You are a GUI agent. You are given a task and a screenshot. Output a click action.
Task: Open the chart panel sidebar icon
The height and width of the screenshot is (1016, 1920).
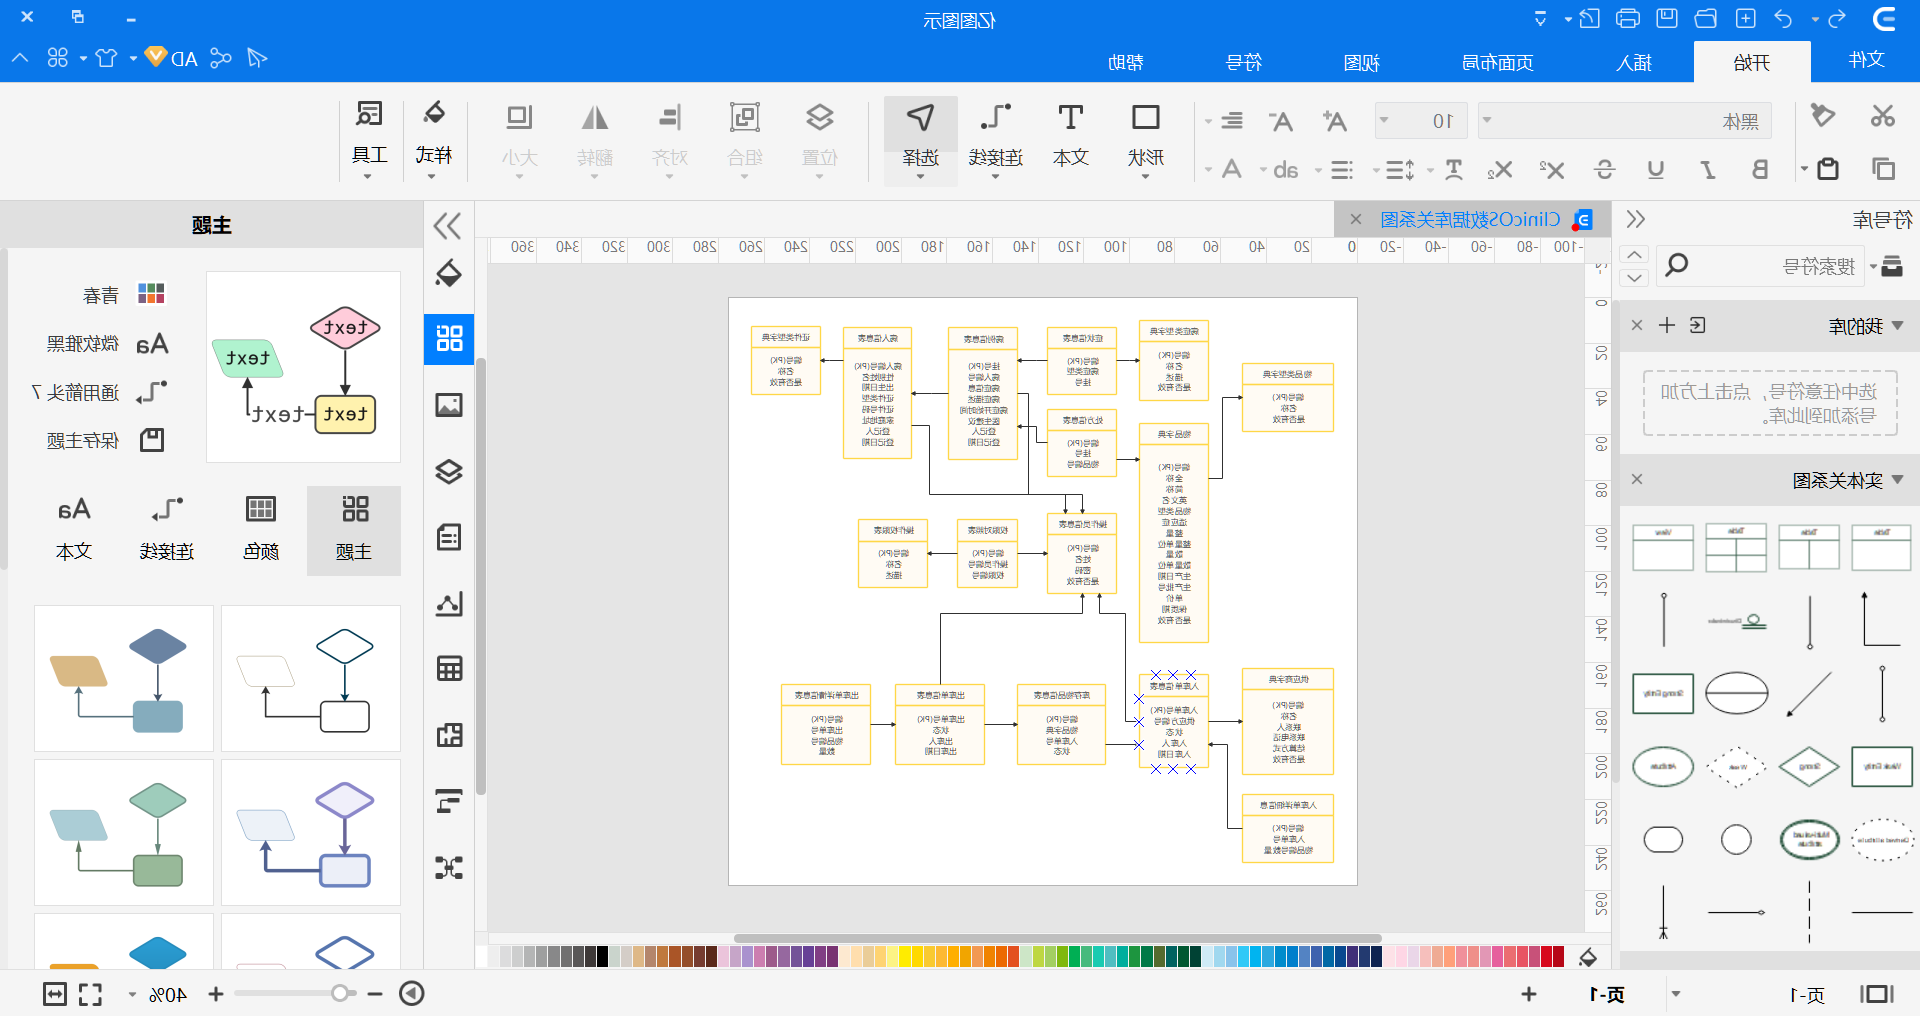coord(449,603)
